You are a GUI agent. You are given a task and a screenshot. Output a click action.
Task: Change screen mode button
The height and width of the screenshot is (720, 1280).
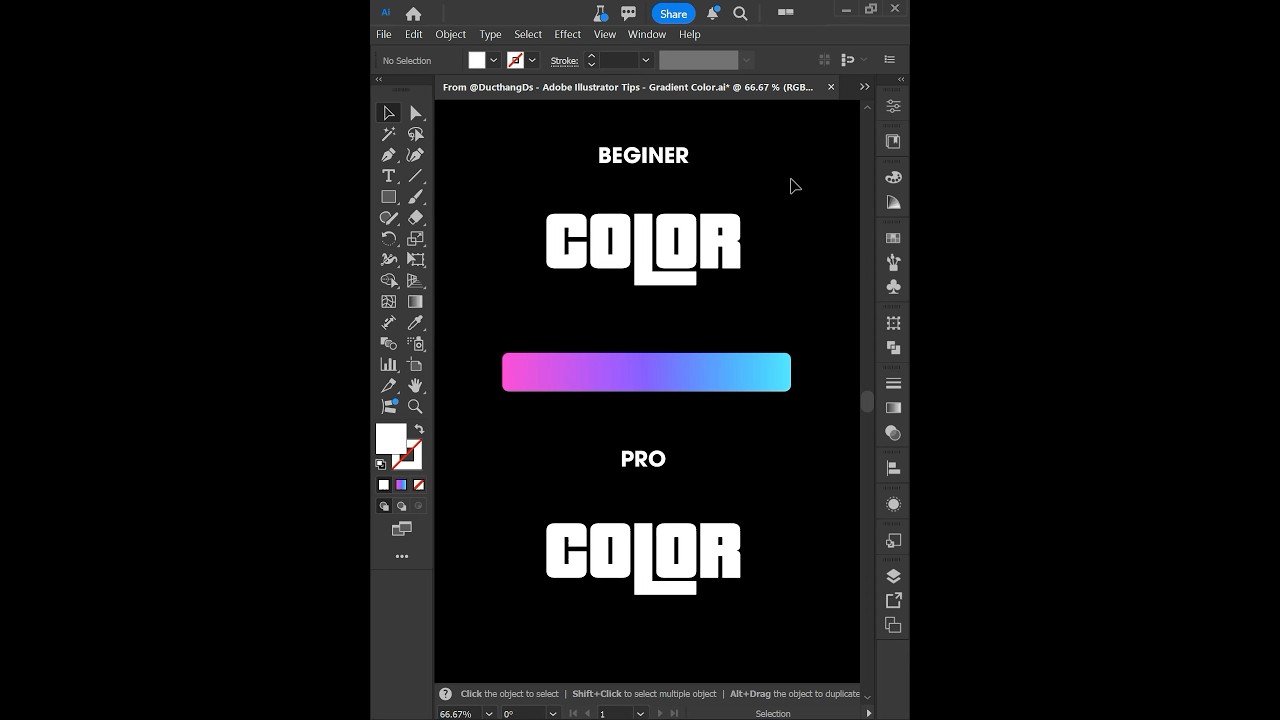pyautogui.click(x=402, y=529)
